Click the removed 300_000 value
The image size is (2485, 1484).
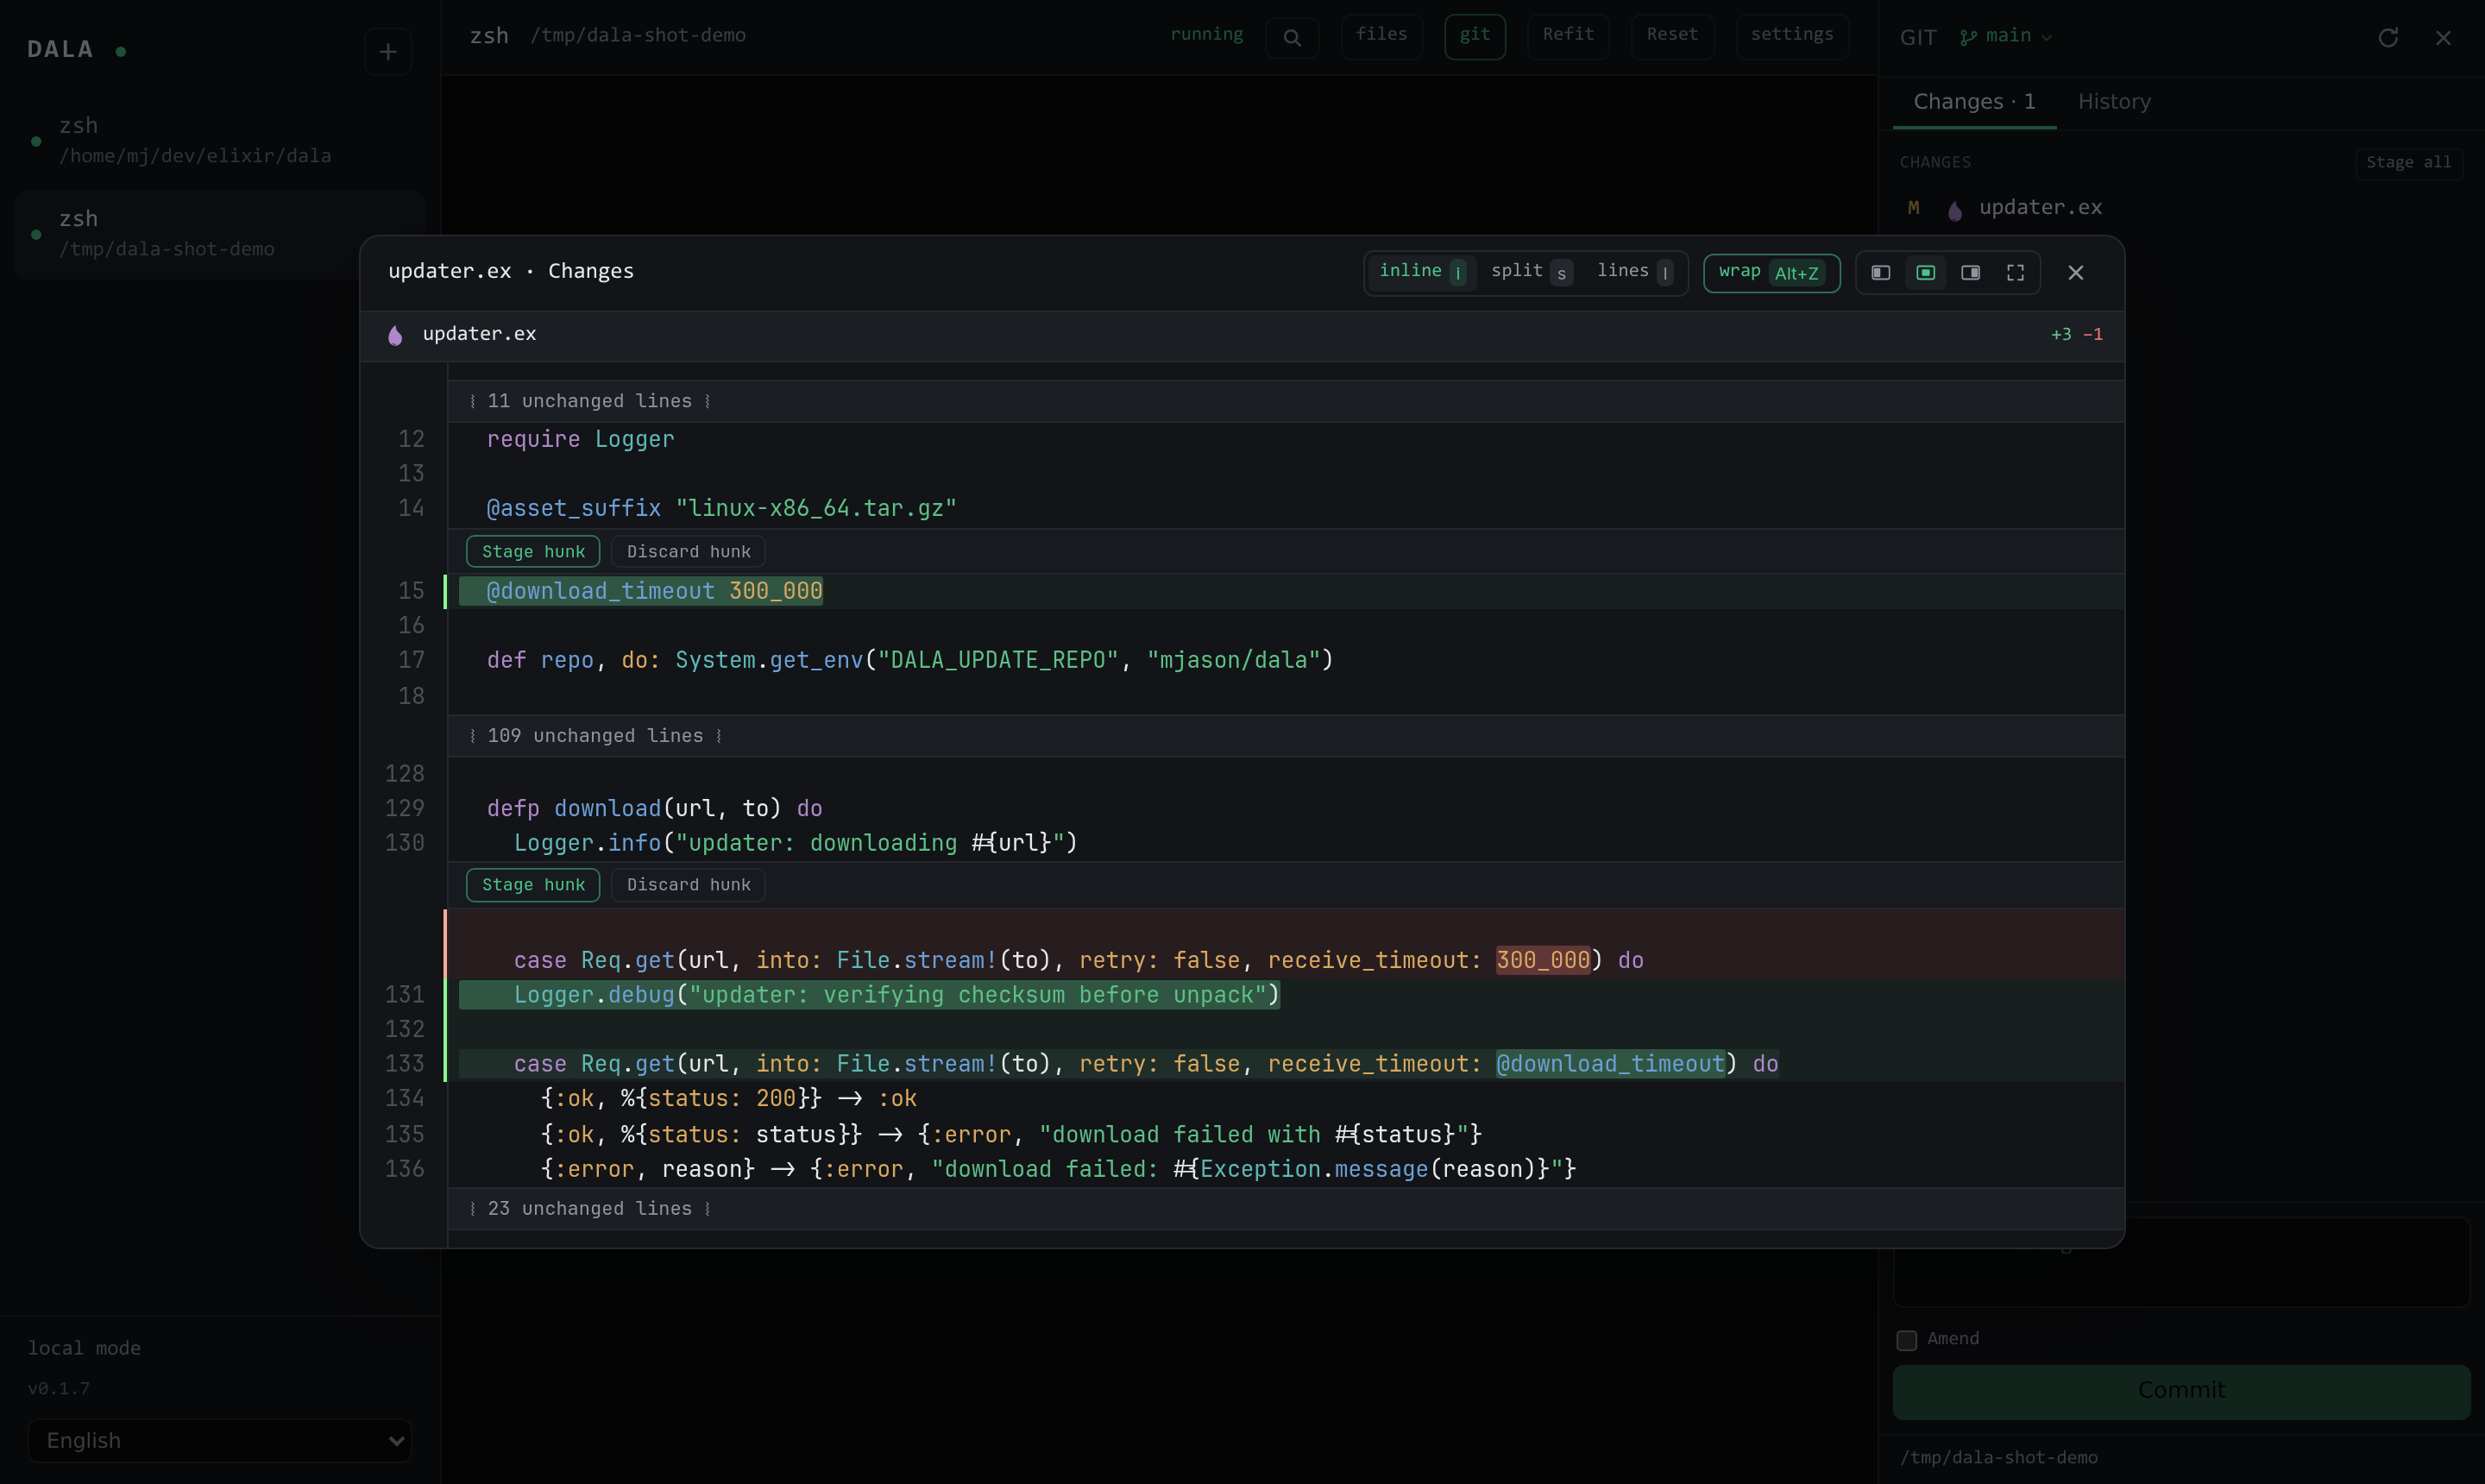1542,961
